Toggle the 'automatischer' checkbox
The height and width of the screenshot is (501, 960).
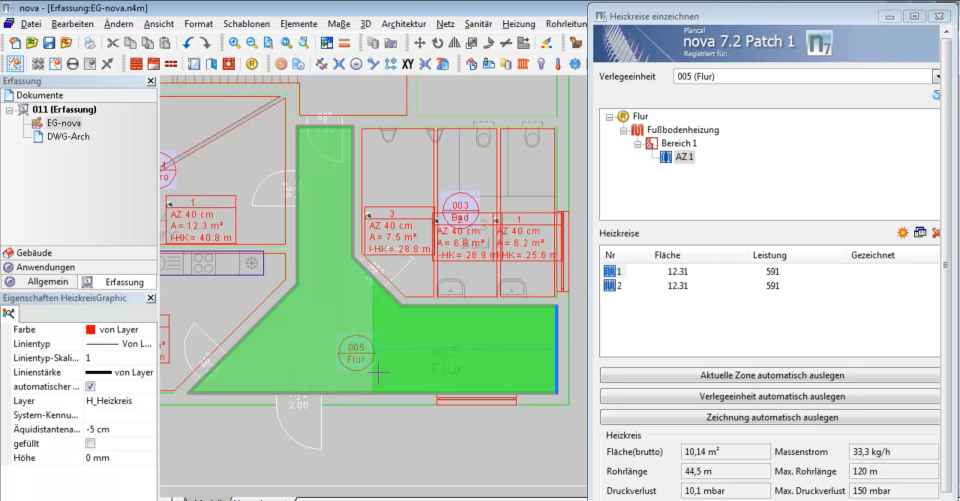pyautogui.click(x=90, y=386)
